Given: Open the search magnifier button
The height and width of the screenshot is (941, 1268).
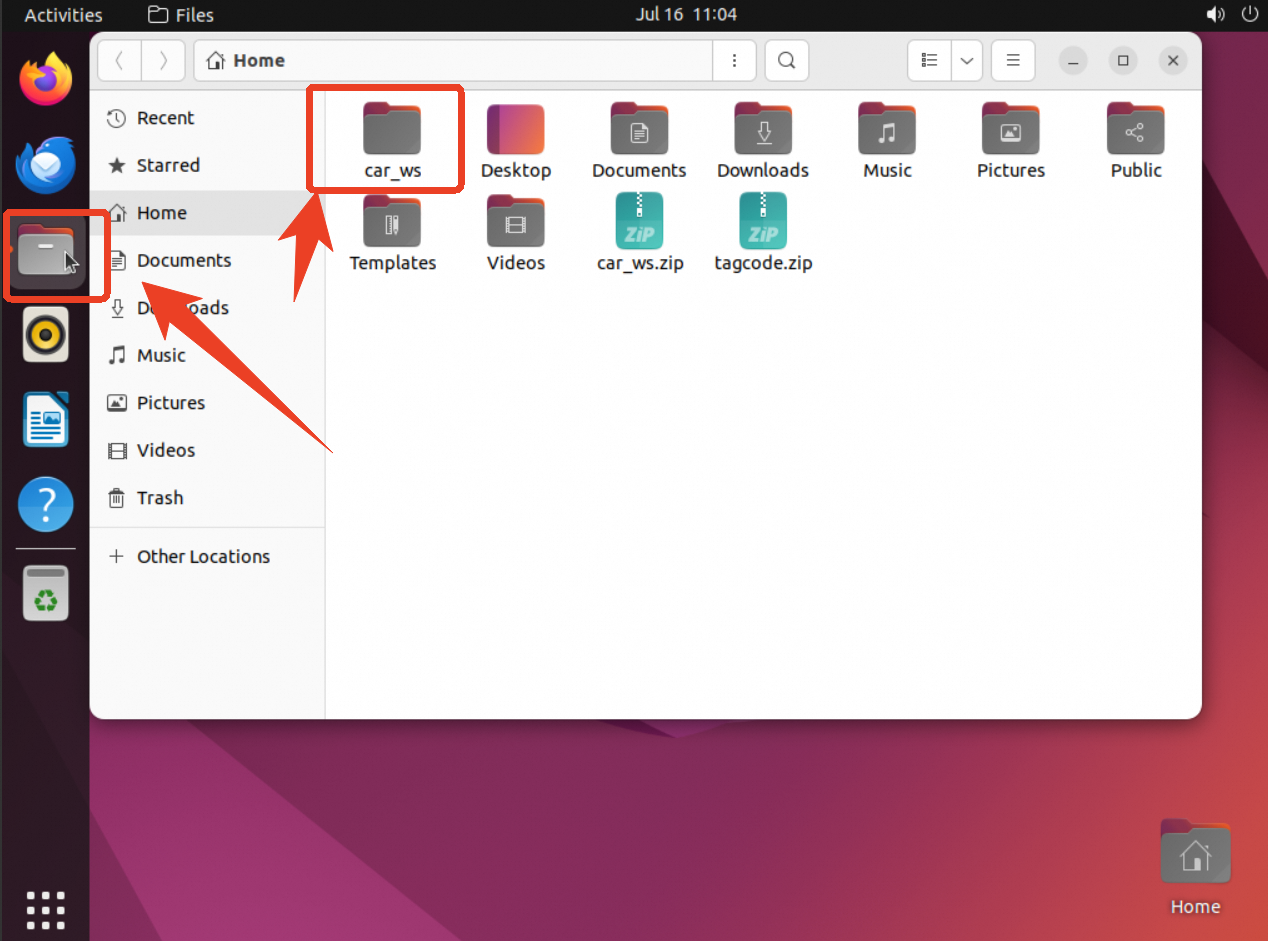Looking at the screenshot, I should (787, 61).
